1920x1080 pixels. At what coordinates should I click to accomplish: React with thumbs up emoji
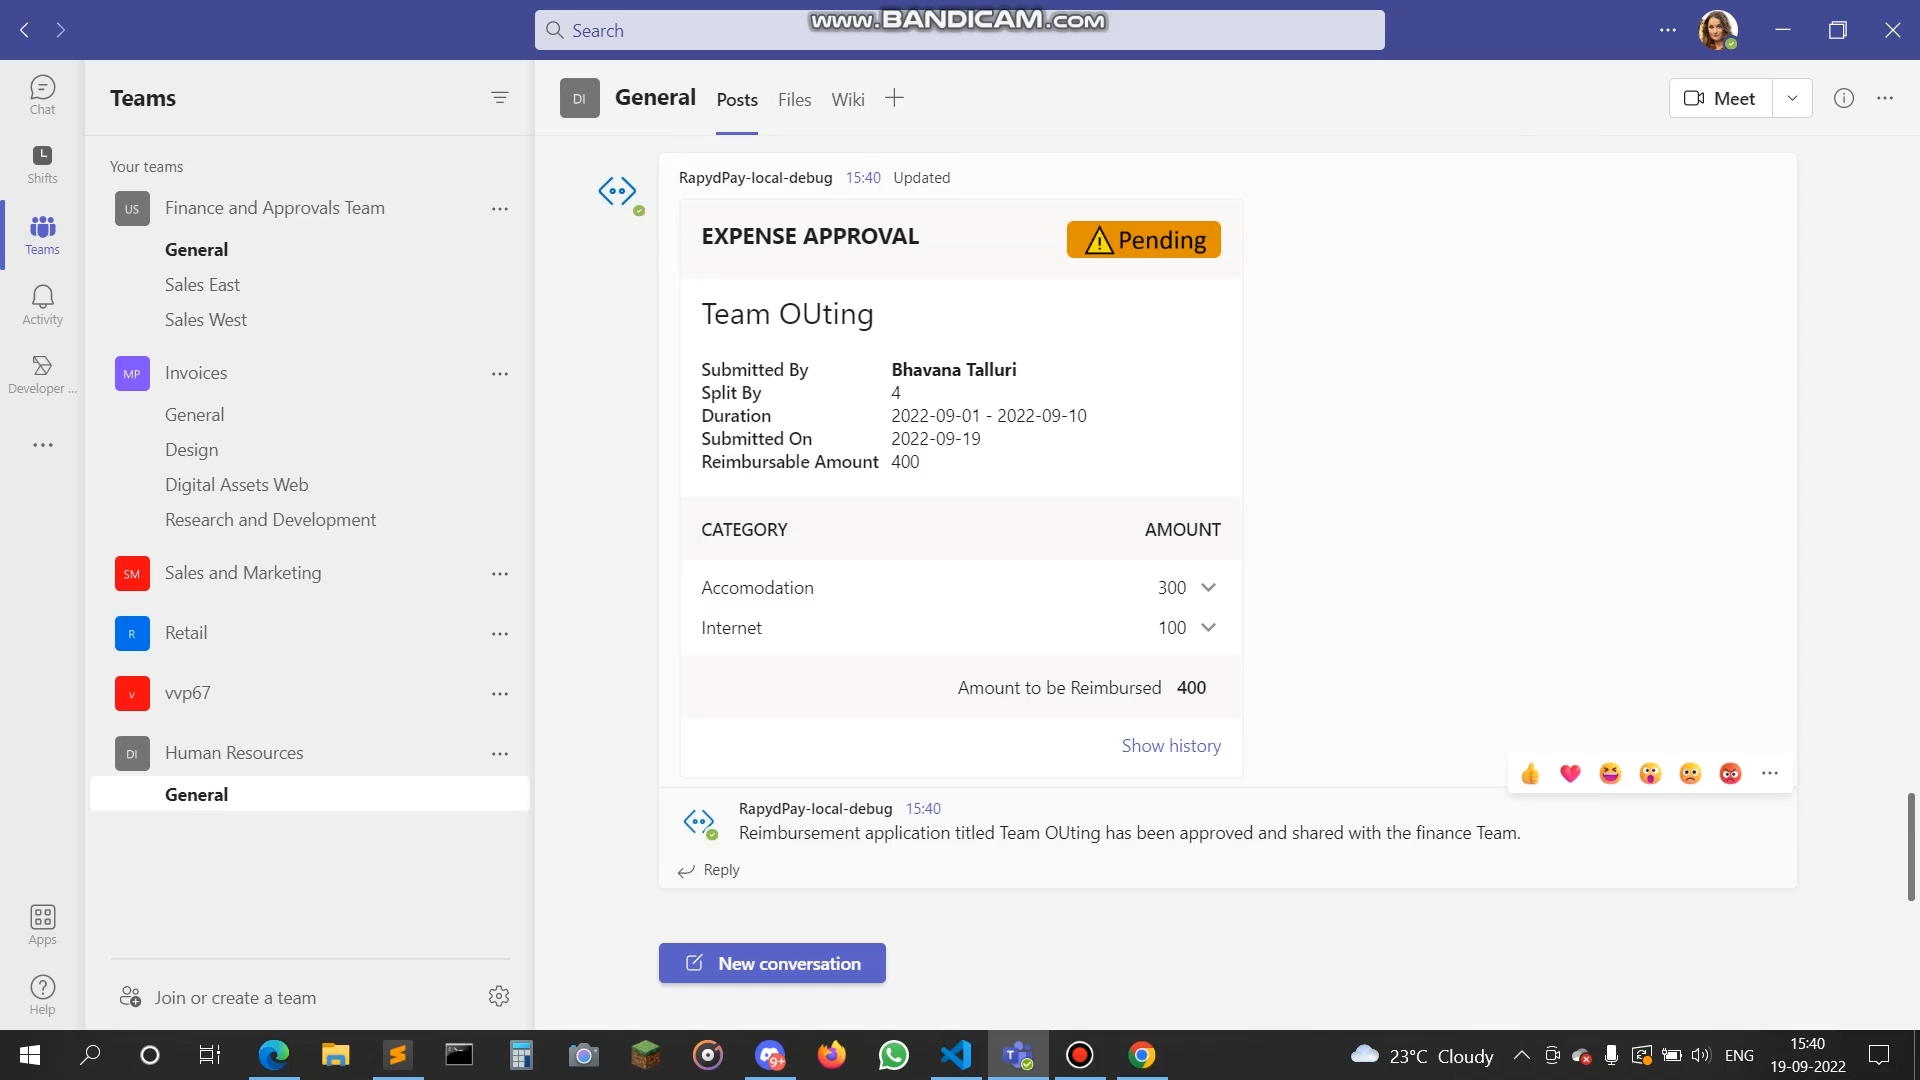[1530, 773]
